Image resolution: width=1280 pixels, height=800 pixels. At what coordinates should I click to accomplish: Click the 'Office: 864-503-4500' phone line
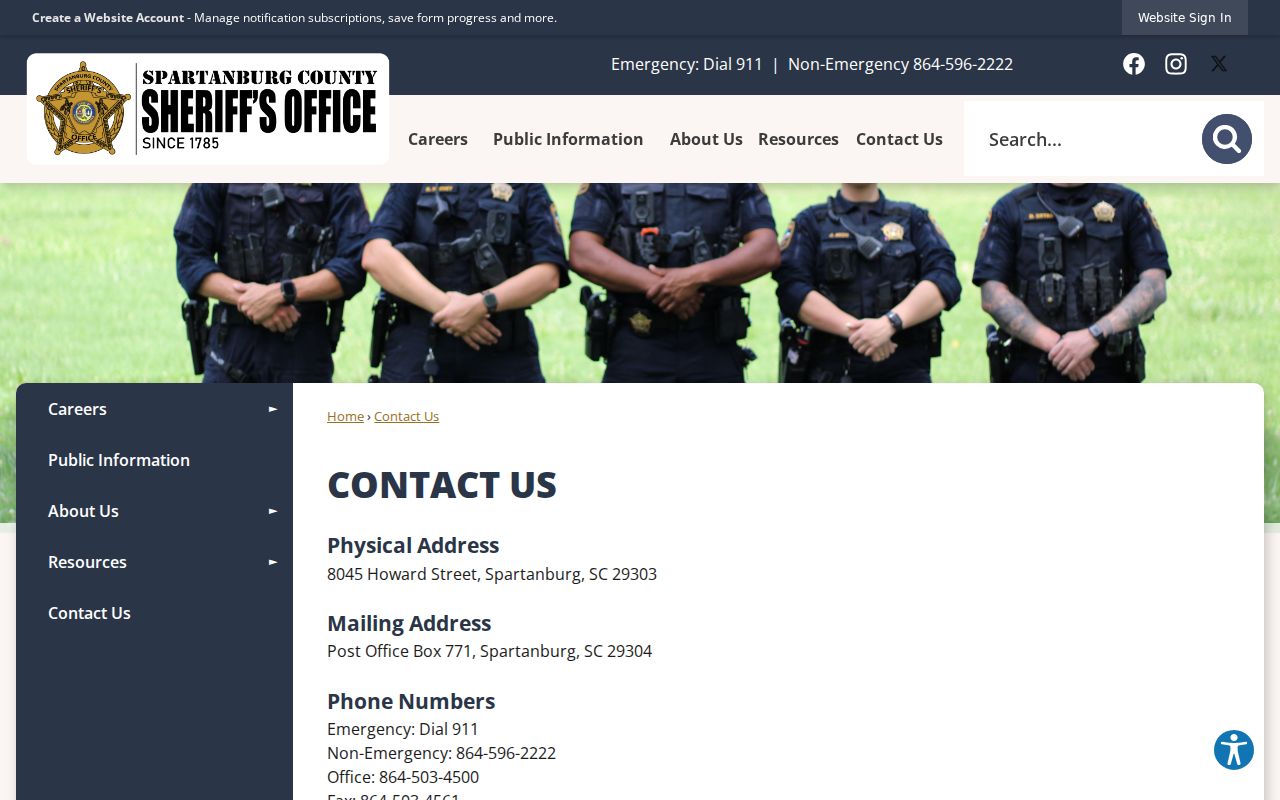click(403, 777)
